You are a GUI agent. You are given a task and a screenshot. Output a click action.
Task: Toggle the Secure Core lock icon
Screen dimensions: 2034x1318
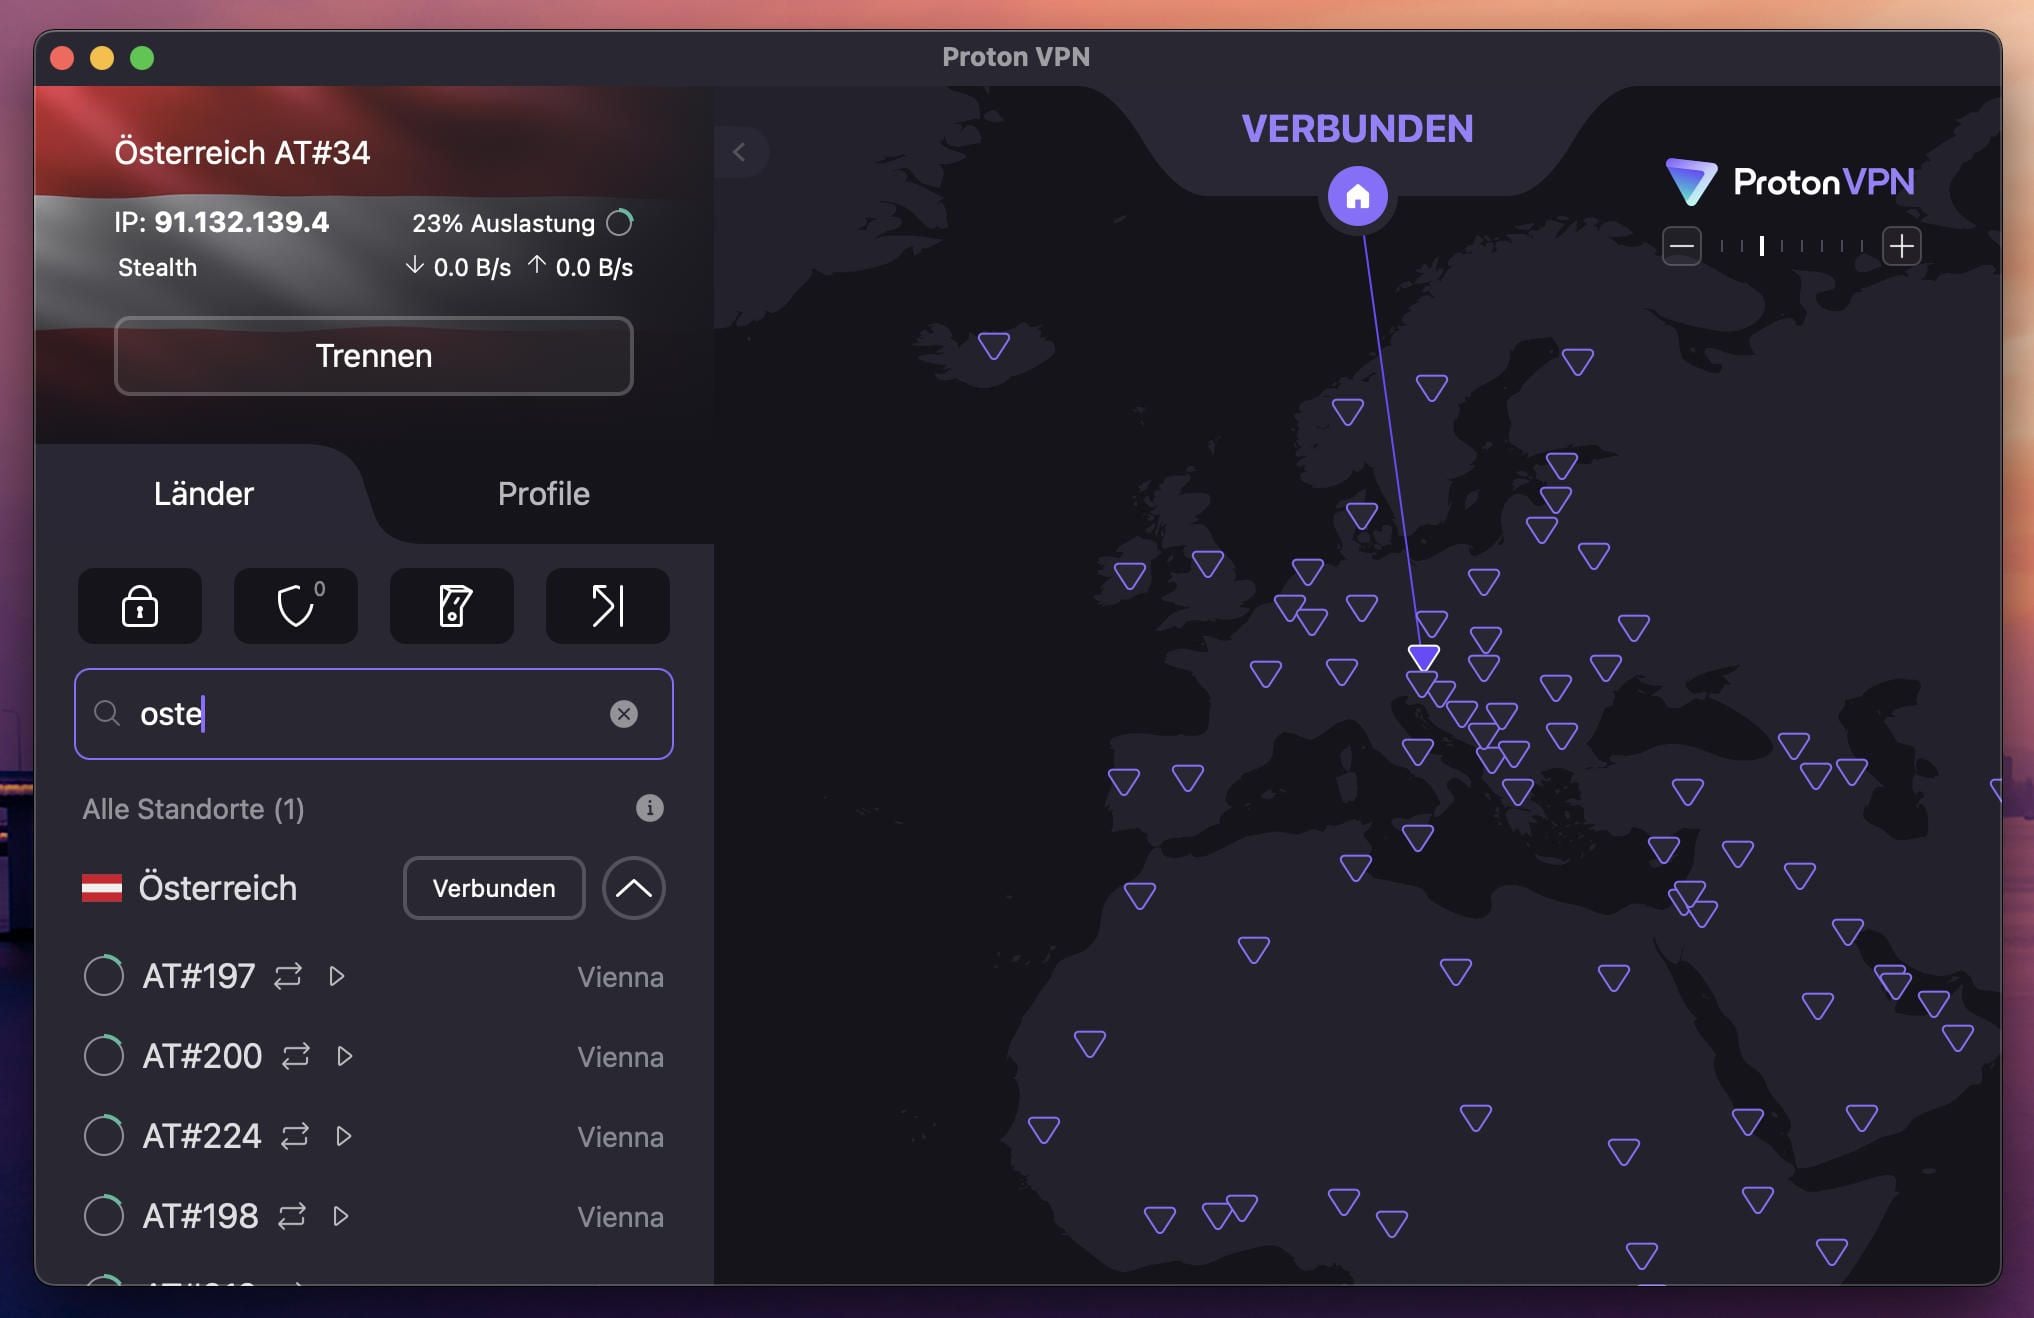coord(140,606)
